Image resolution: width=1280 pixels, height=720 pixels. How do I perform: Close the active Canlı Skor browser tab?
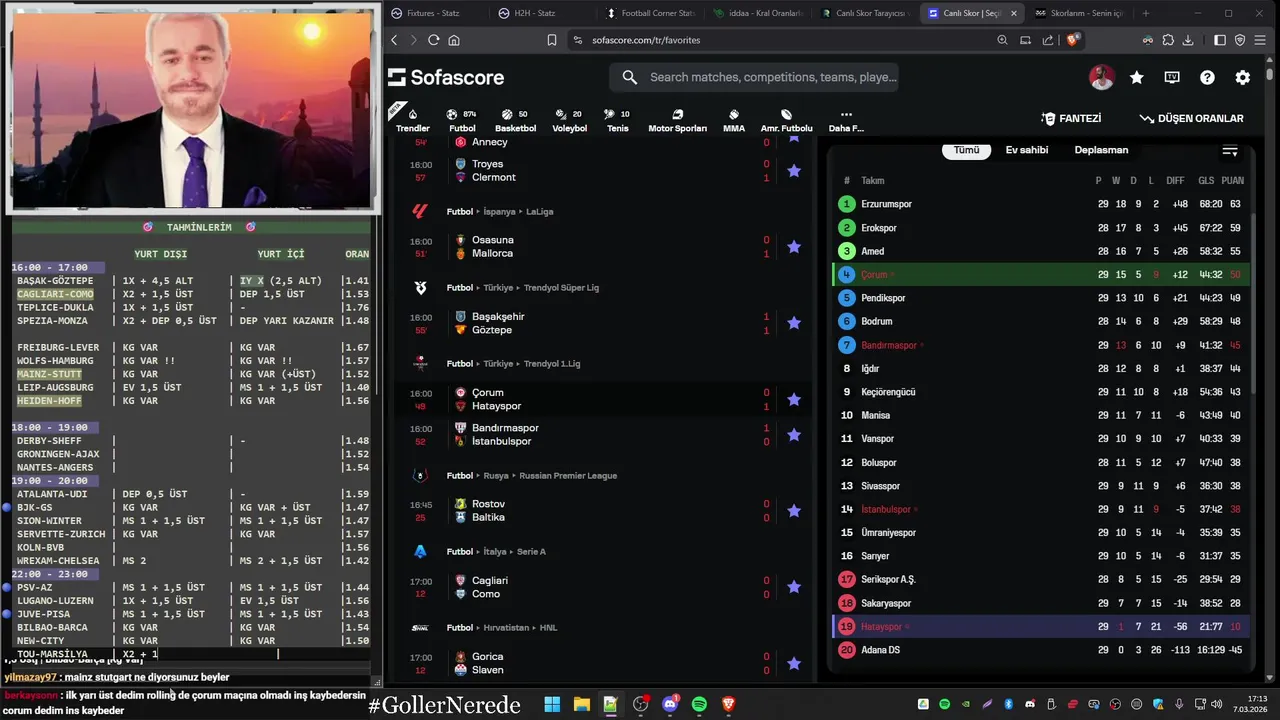1014,13
